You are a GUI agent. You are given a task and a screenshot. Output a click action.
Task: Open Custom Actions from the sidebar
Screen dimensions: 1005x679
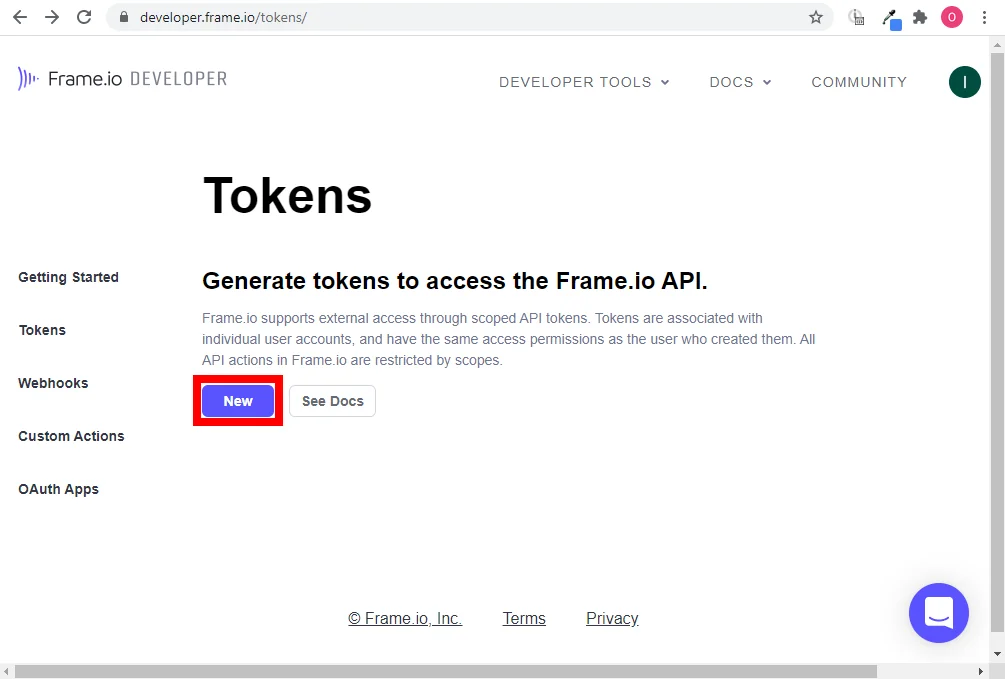click(71, 436)
